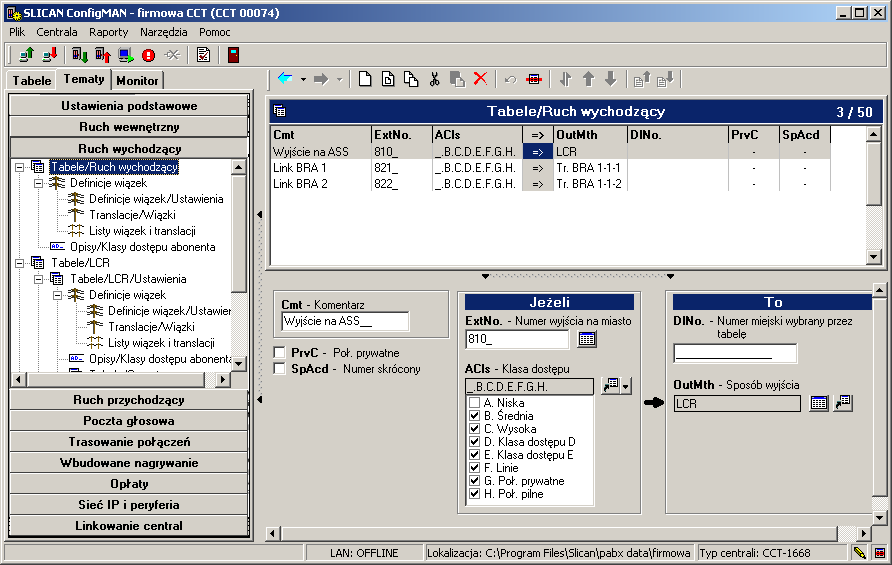Click the copy pages icon
This screenshot has height=565, width=892.
point(411,79)
